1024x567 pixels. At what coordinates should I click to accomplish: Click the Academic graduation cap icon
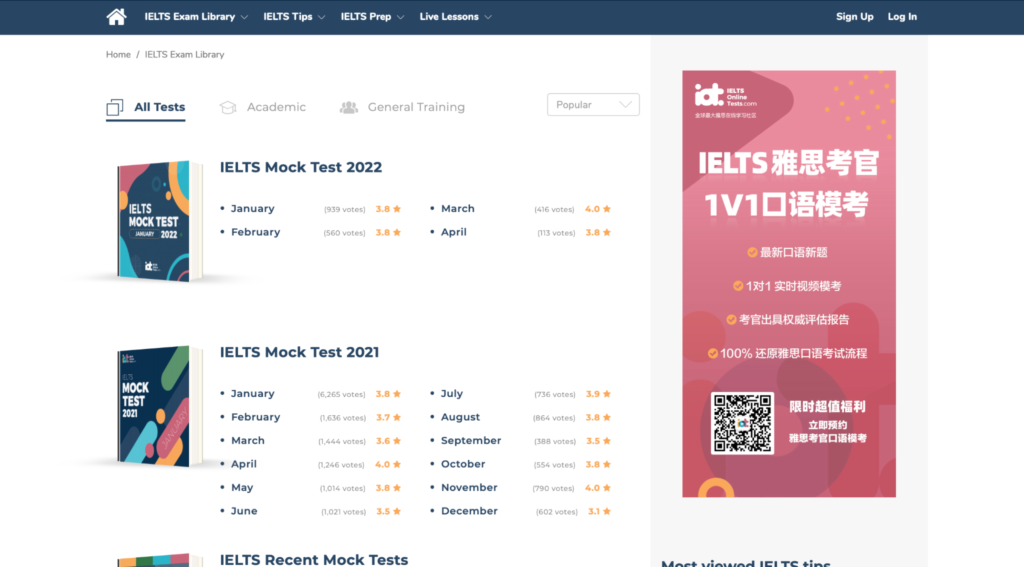(x=228, y=107)
